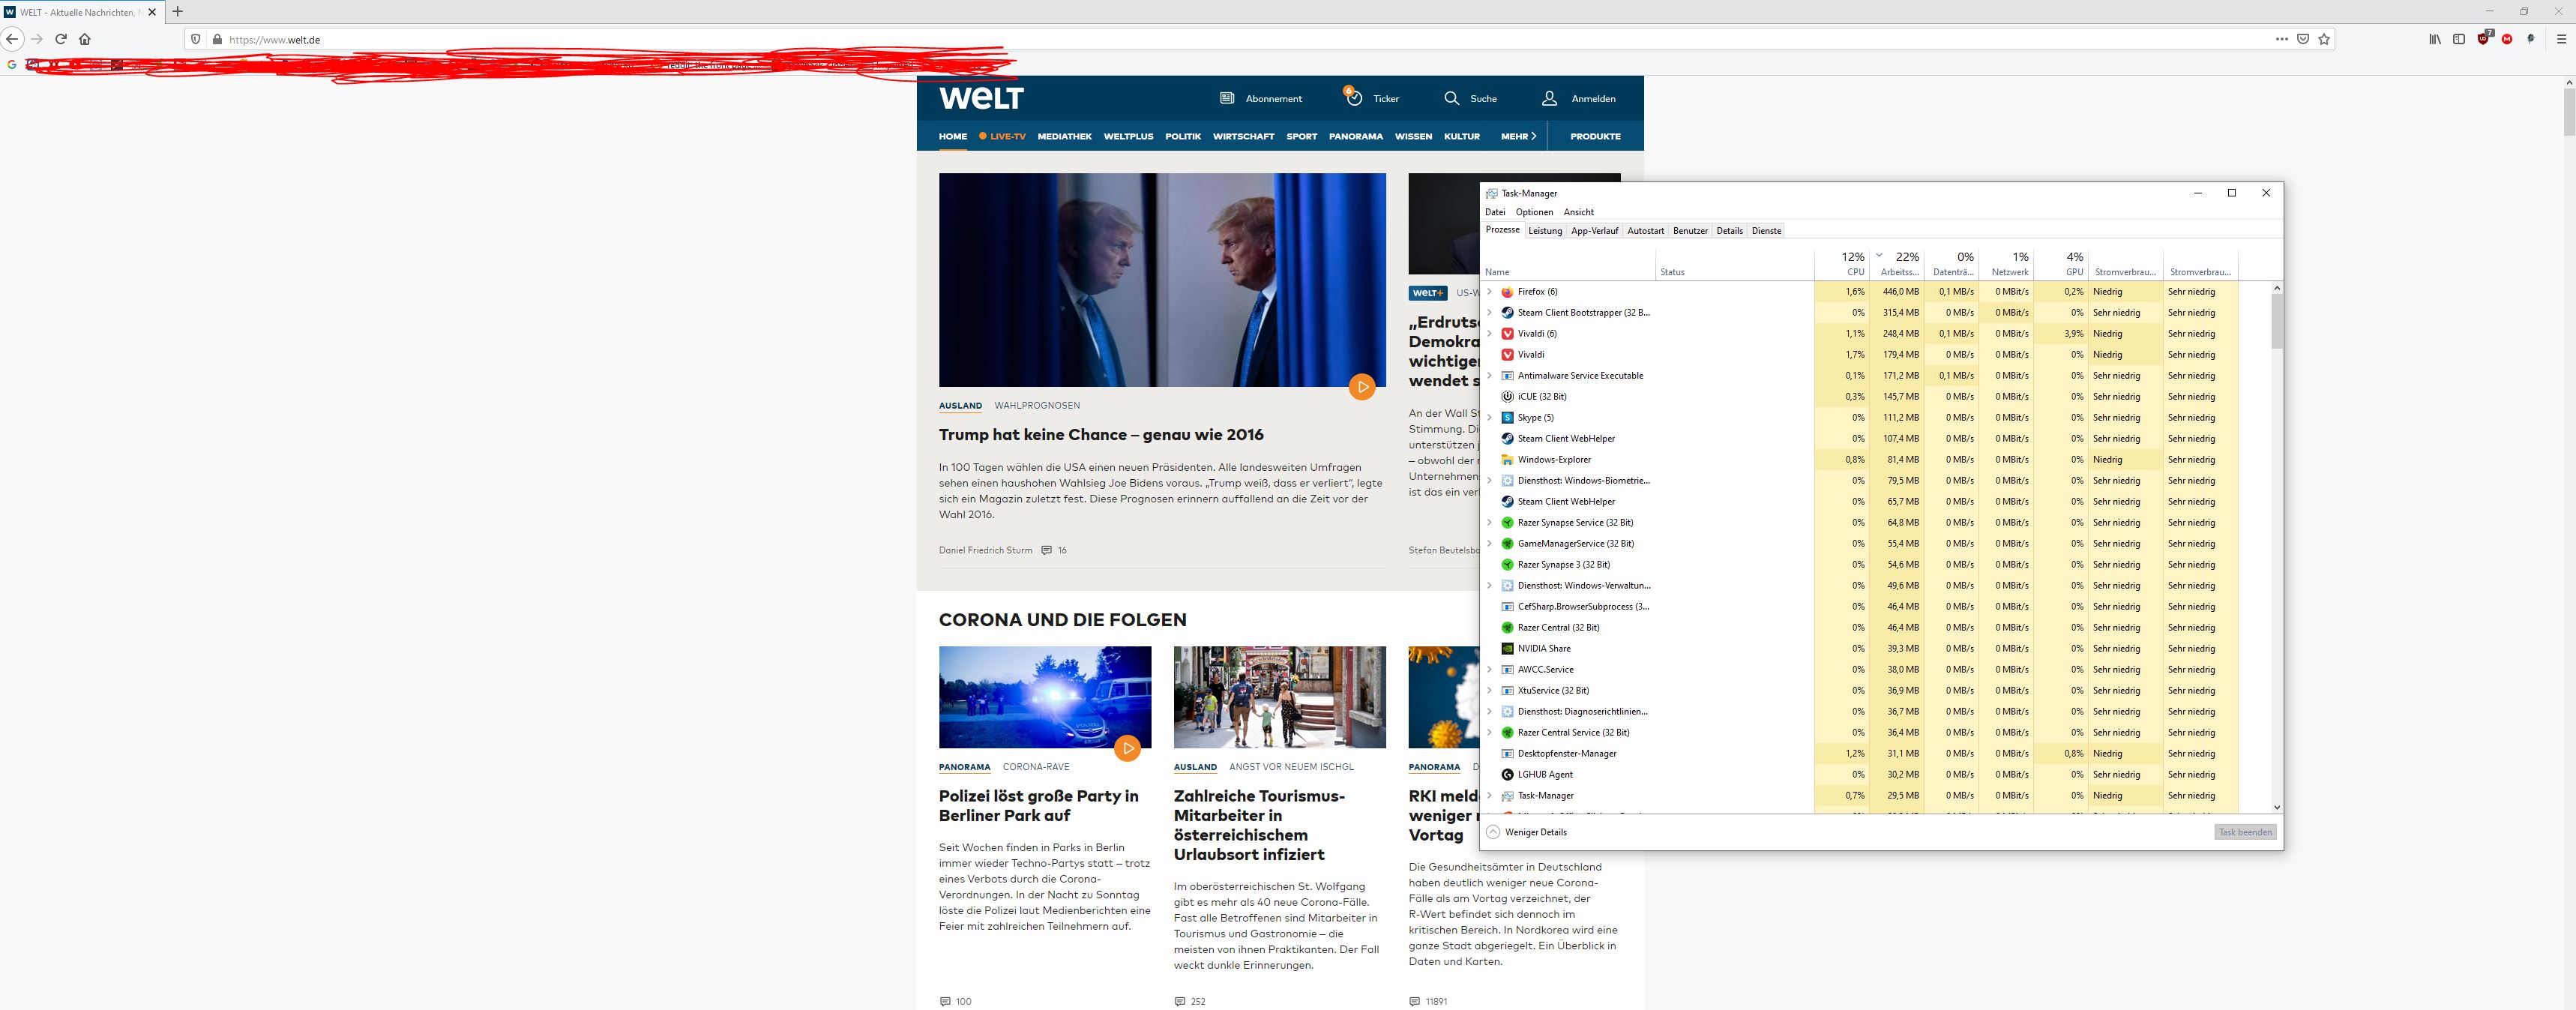Expand the Skype (5) process group
2576x1010 pixels.
1489,418
